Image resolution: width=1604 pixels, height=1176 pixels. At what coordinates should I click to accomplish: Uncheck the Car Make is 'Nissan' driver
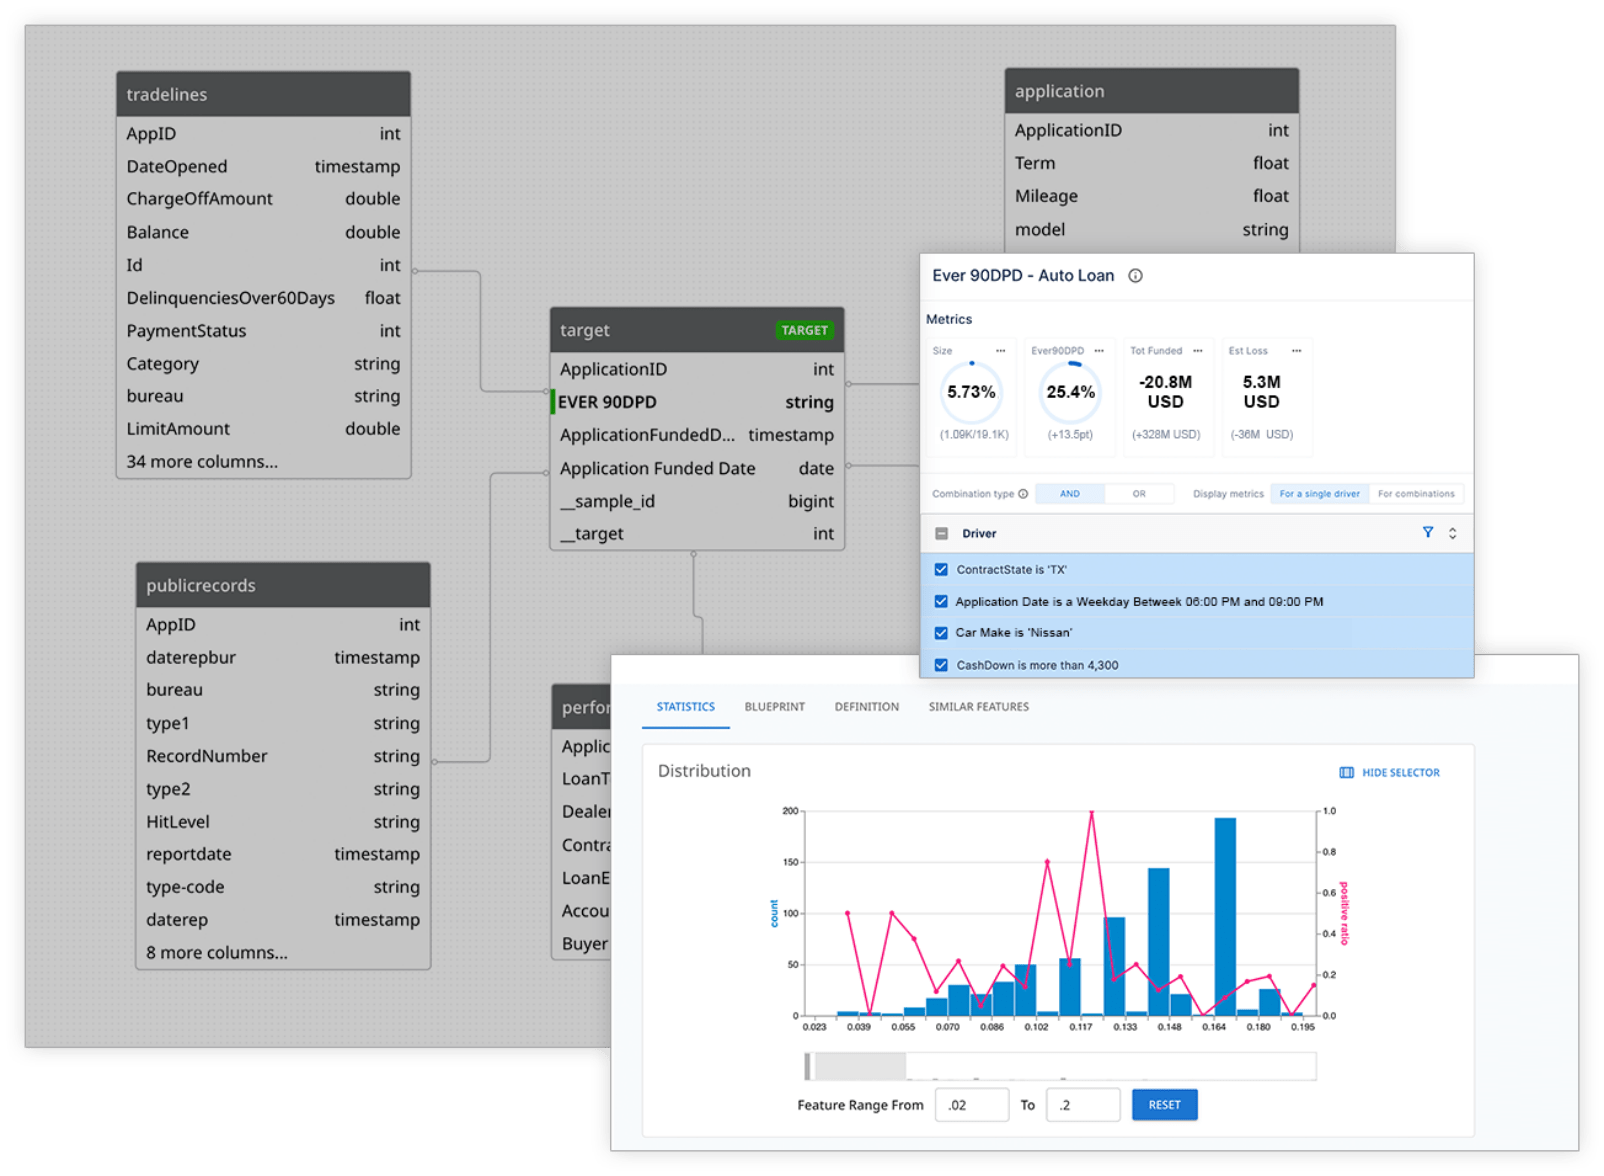click(x=941, y=633)
